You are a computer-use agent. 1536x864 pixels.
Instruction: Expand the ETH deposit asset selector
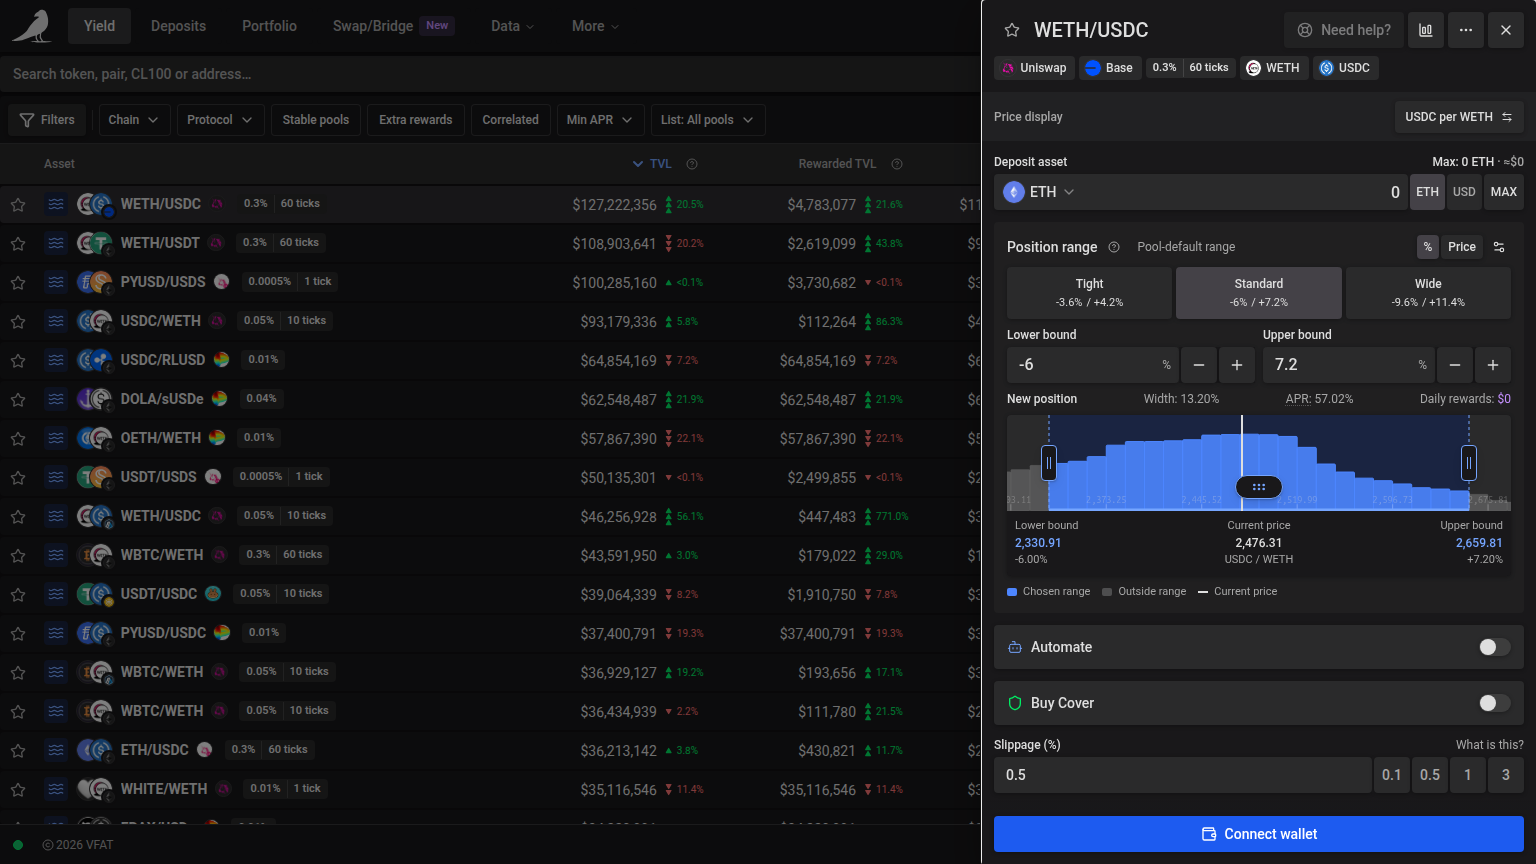pos(1039,192)
